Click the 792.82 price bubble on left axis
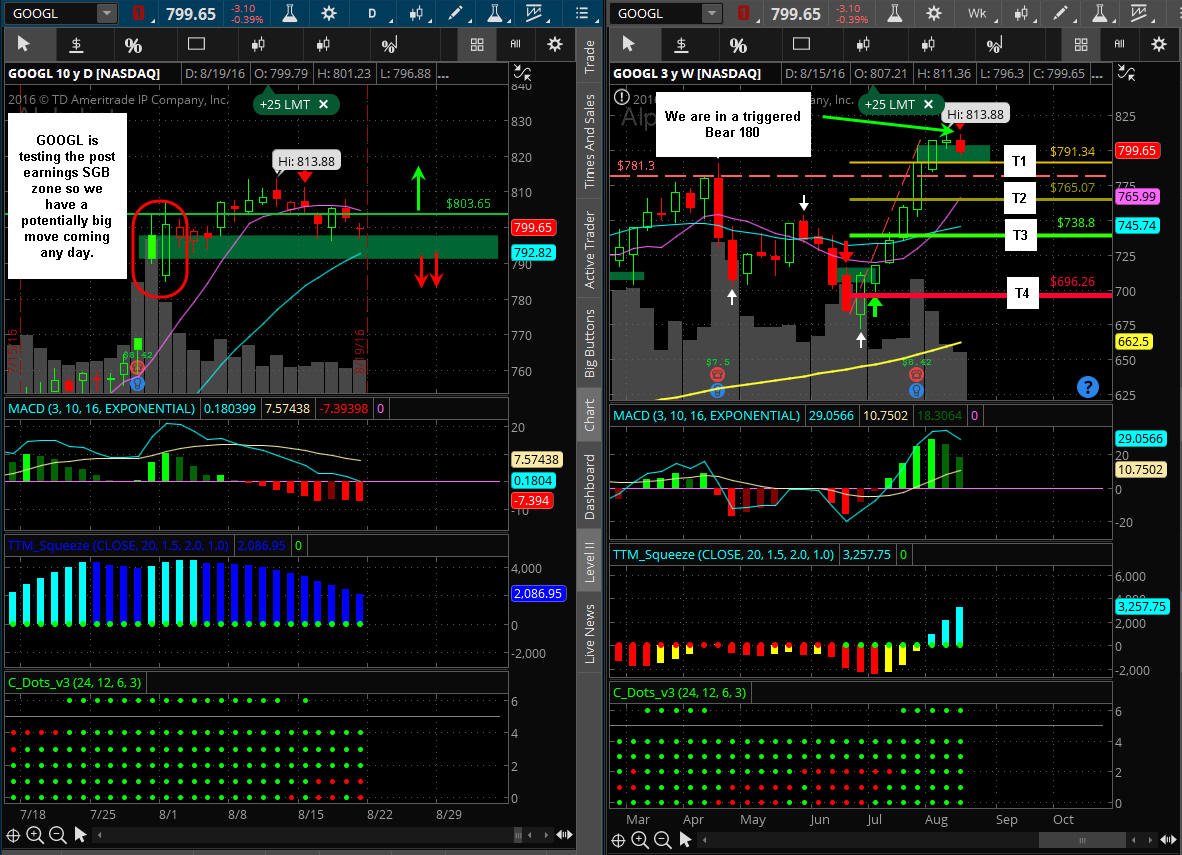Image resolution: width=1182 pixels, height=855 pixels. pyautogui.click(x=533, y=253)
